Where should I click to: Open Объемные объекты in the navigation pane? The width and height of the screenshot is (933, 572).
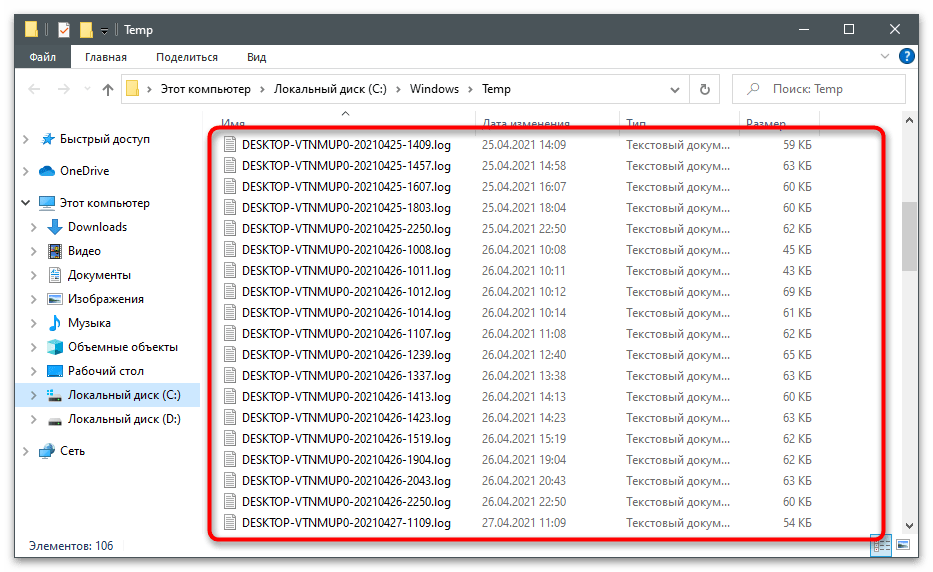click(123, 347)
